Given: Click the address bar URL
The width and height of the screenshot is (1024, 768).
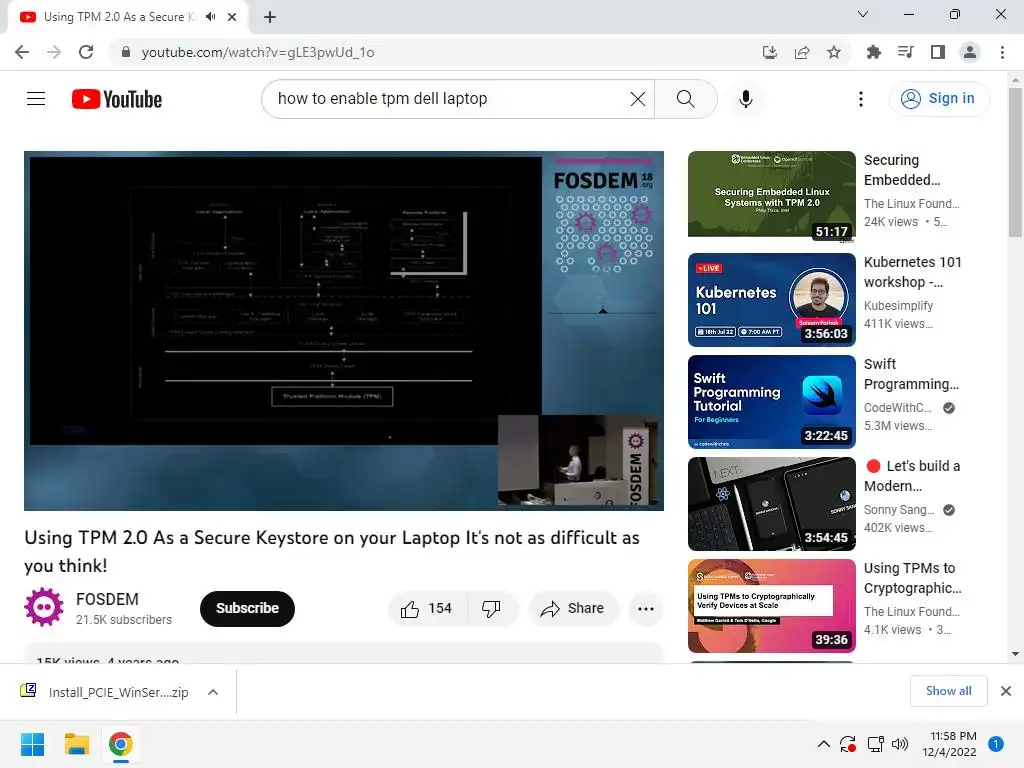Looking at the screenshot, I should click(258, 52).
